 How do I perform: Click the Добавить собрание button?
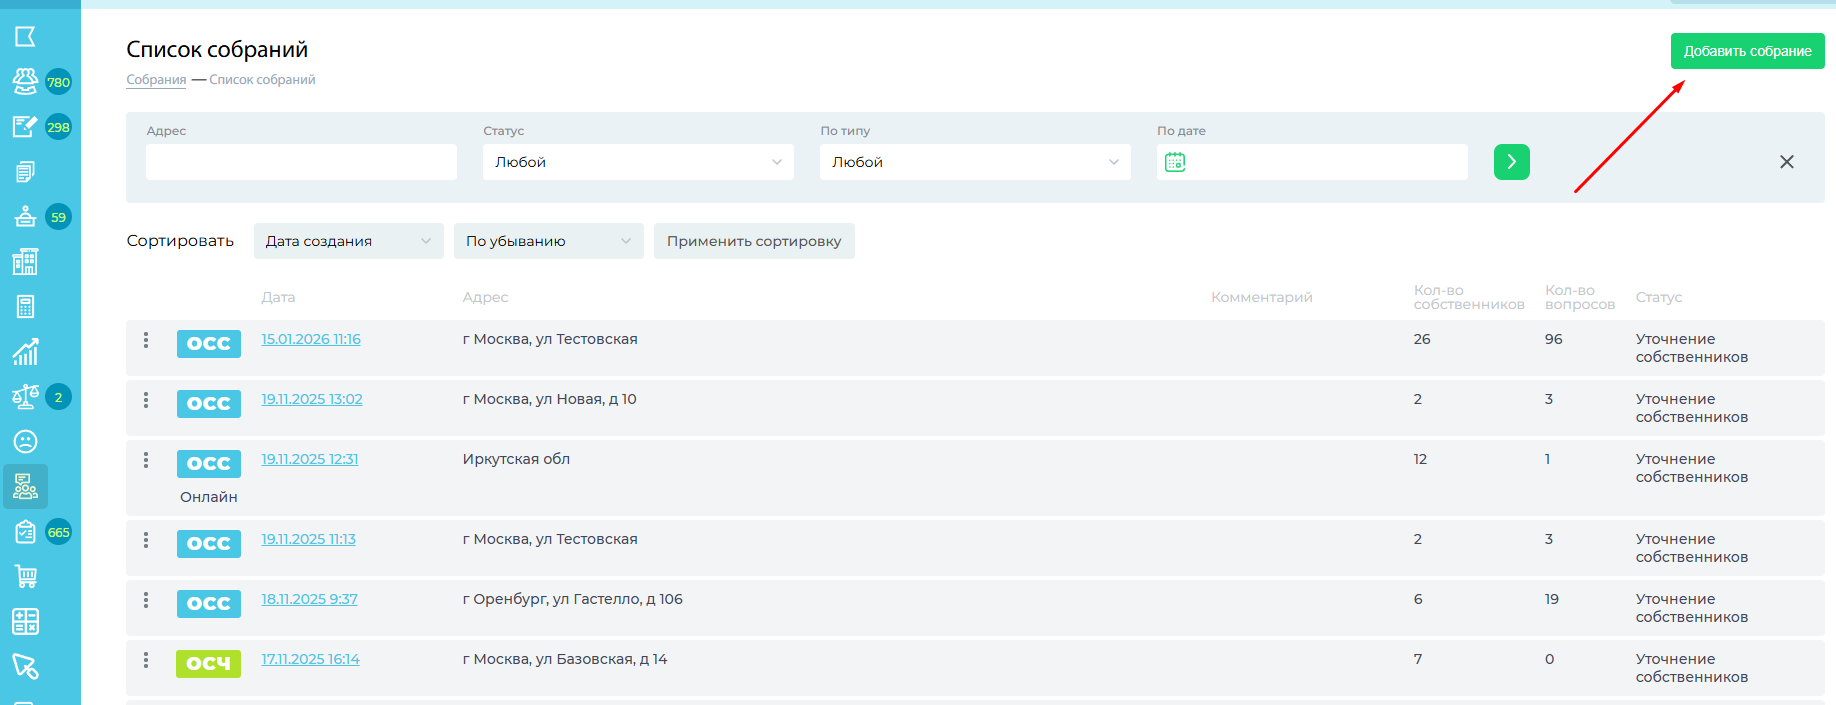tap(1747, 51)
